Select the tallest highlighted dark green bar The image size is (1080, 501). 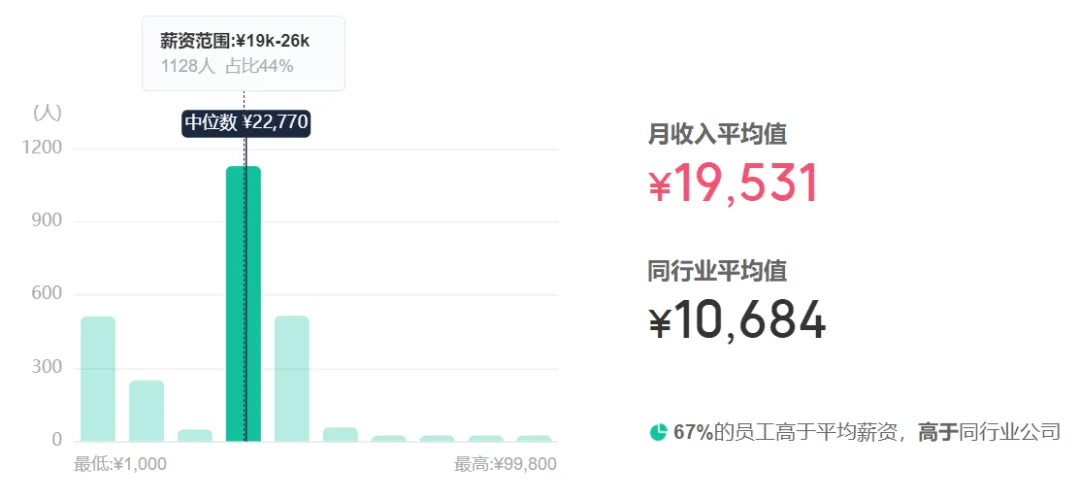click(x=243, y=303)
